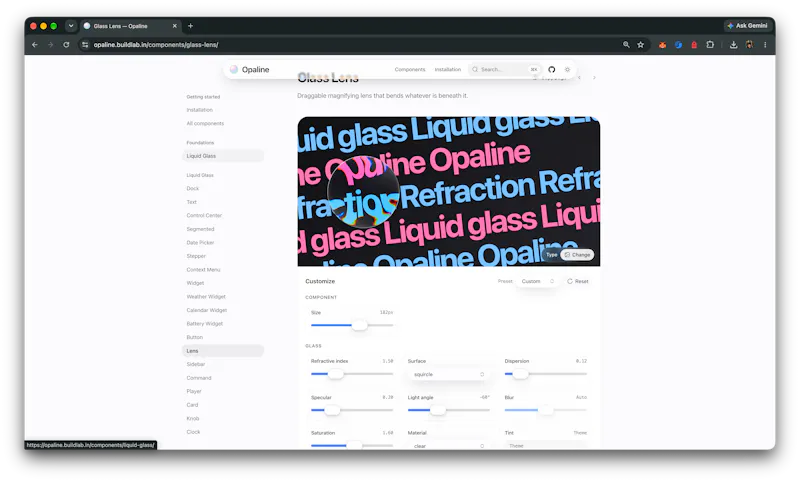The width and height of the screenshot is (800, 482).
Task: Click the Reset button in Customize
Action: coord(578,281)
